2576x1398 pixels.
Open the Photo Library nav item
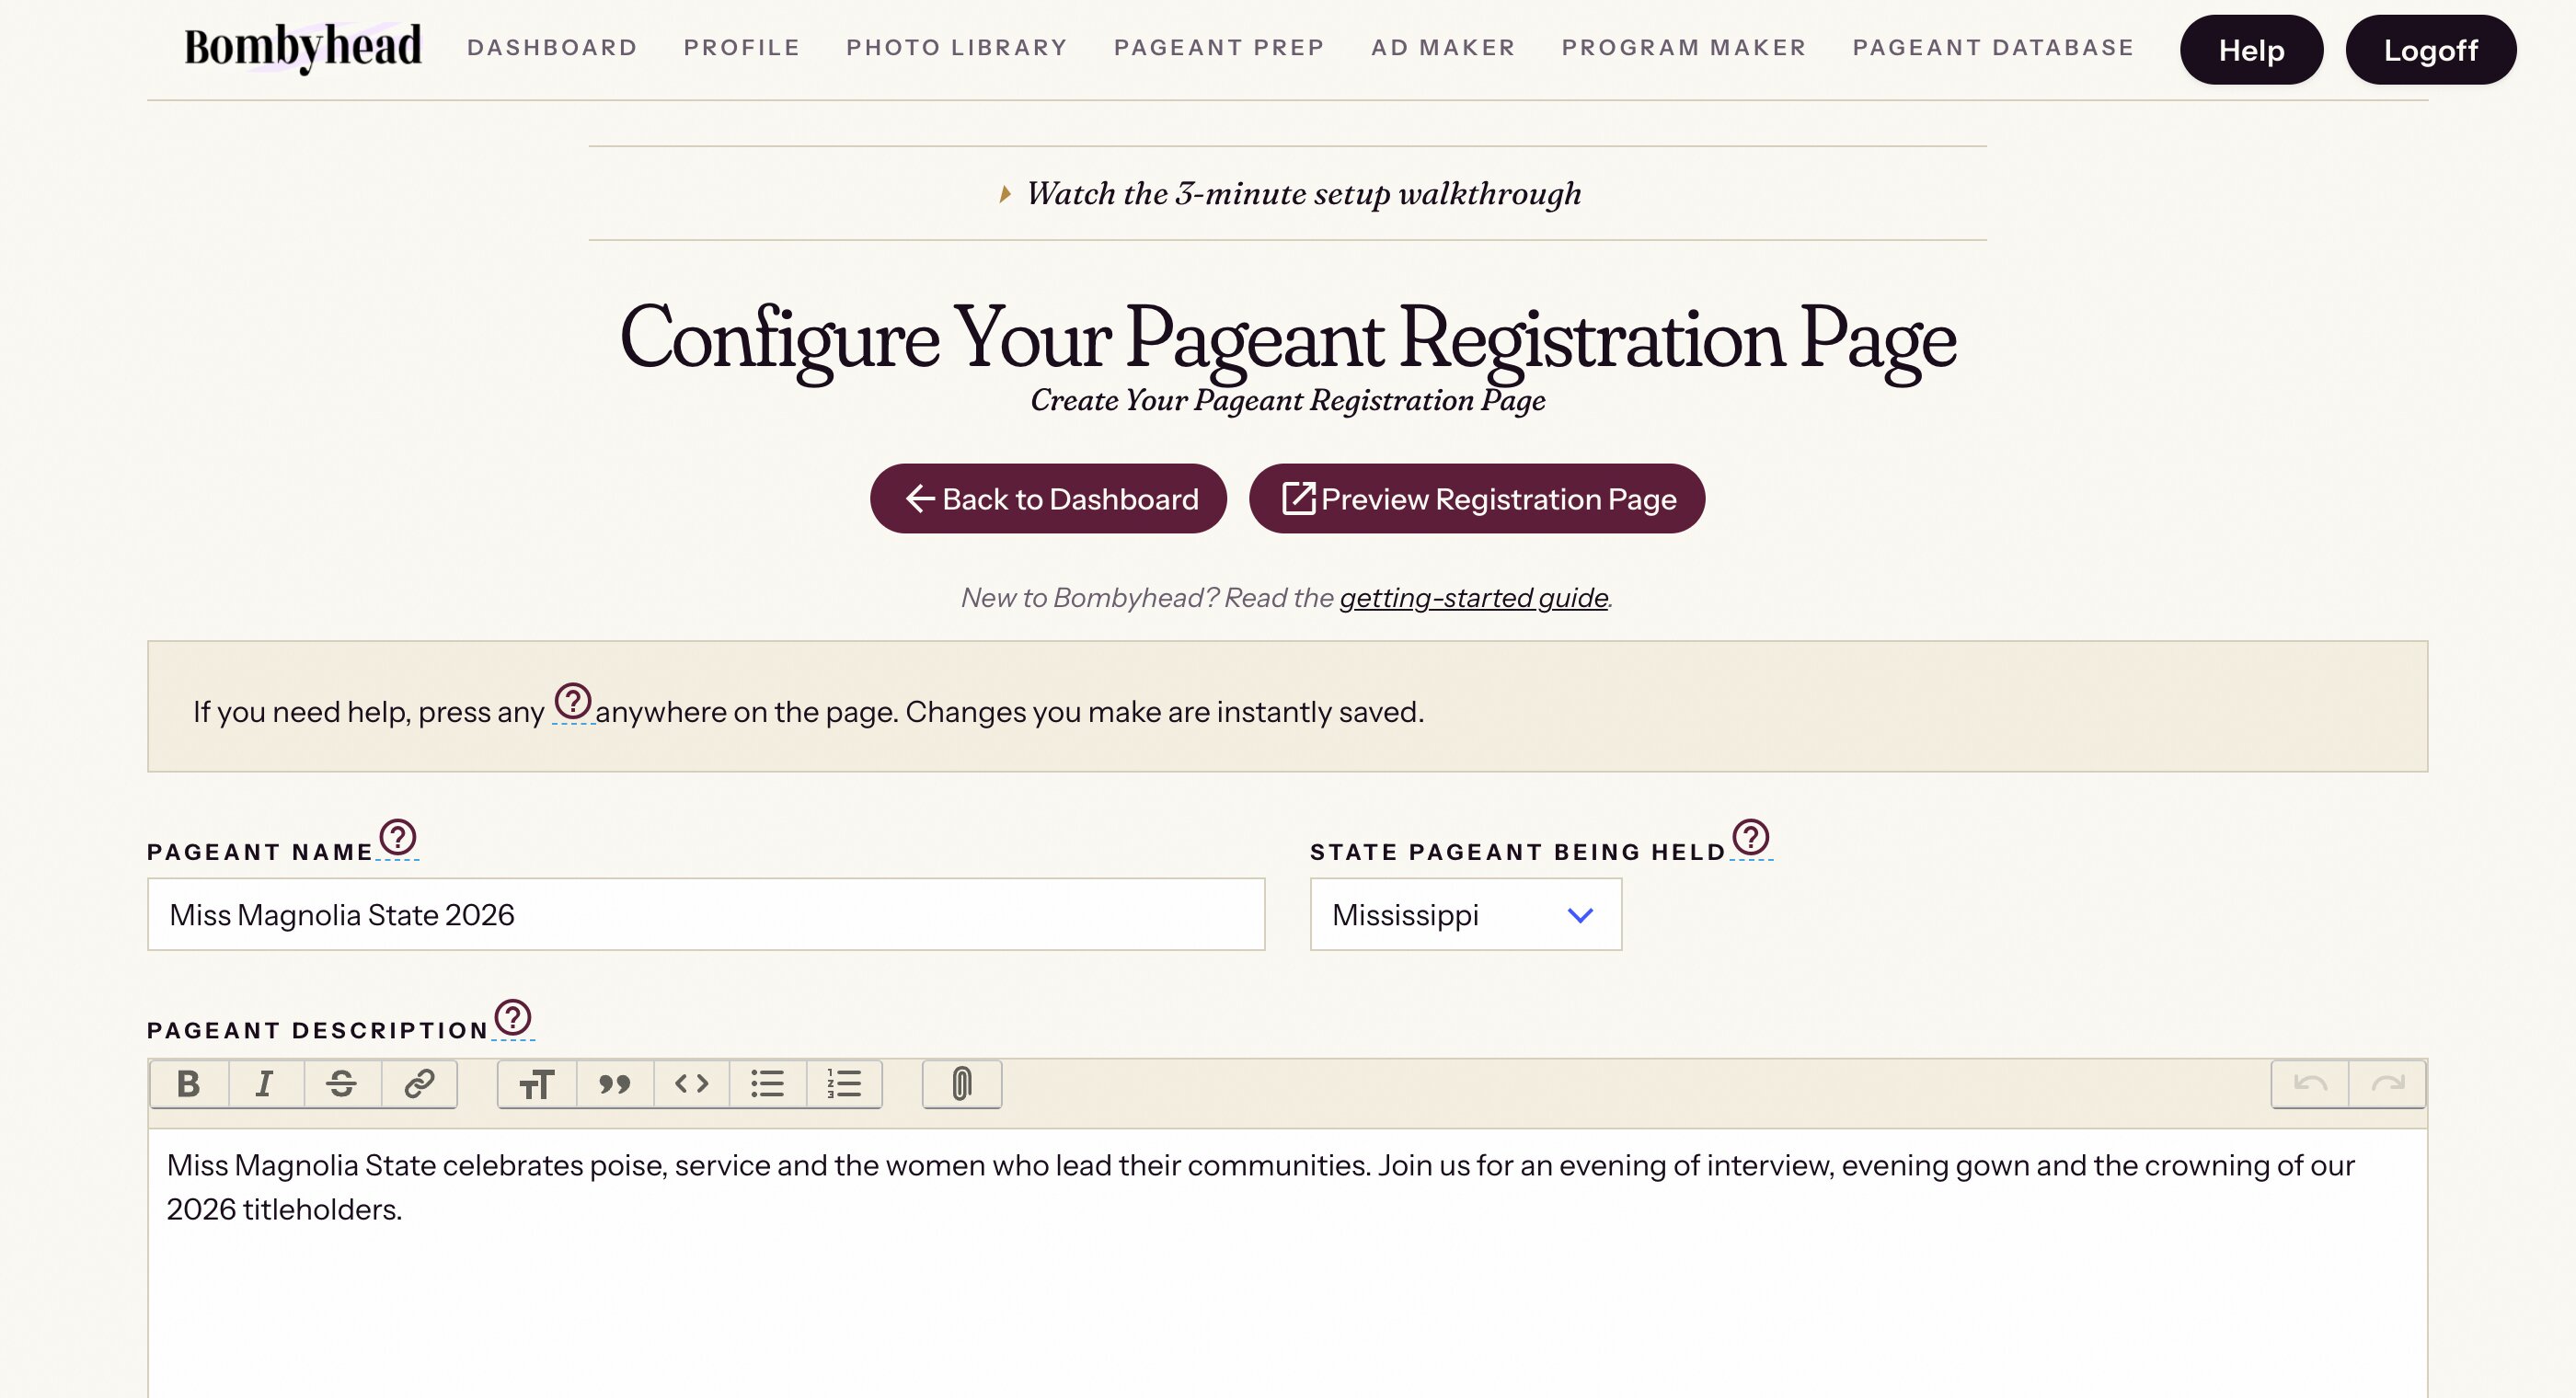tap(957, 48)
